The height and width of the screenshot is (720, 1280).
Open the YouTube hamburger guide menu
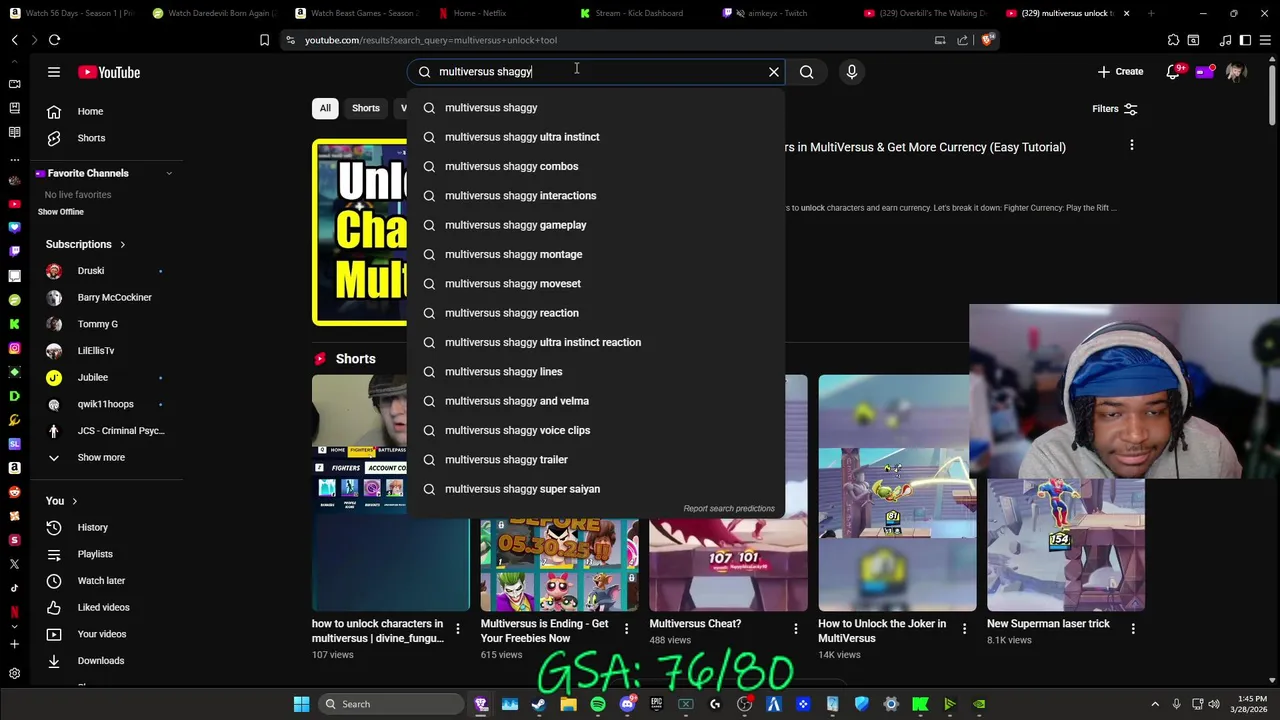tap(54, 72)
